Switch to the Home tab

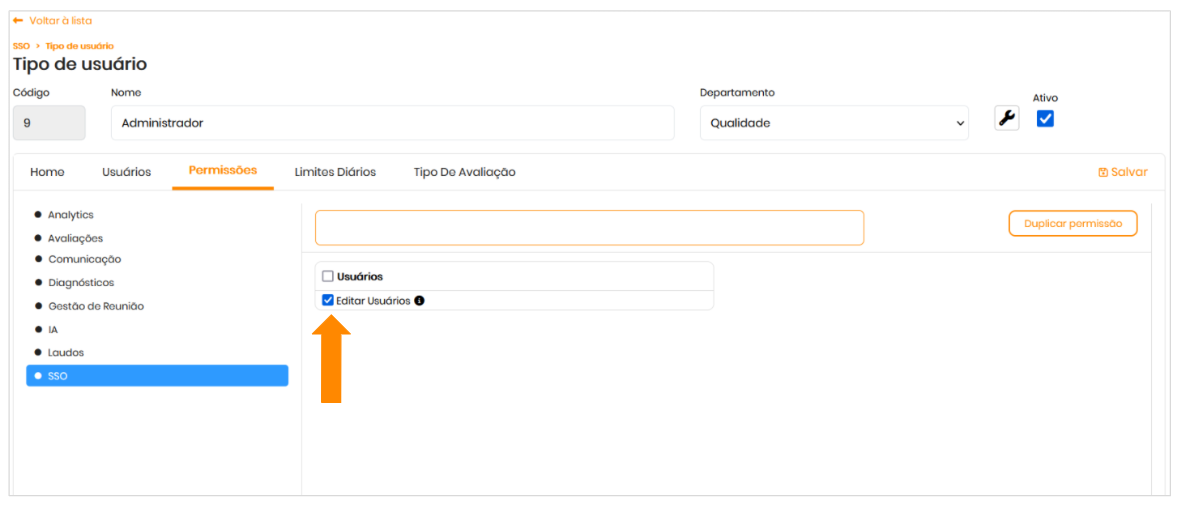coord(47,172)
